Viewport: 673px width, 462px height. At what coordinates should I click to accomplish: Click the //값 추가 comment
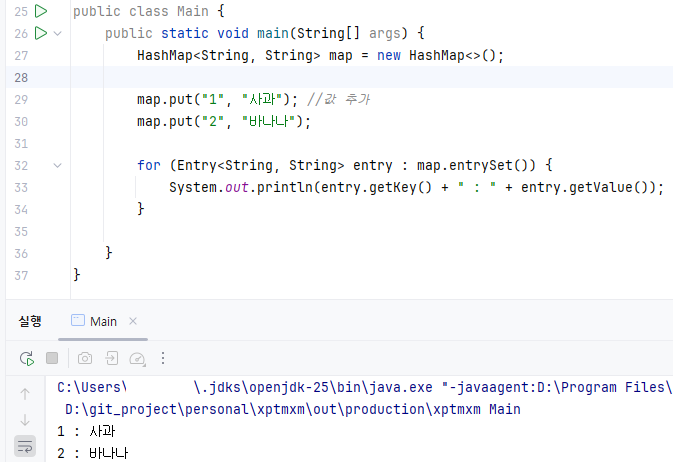pyautogui.click(x=338, y=100)
